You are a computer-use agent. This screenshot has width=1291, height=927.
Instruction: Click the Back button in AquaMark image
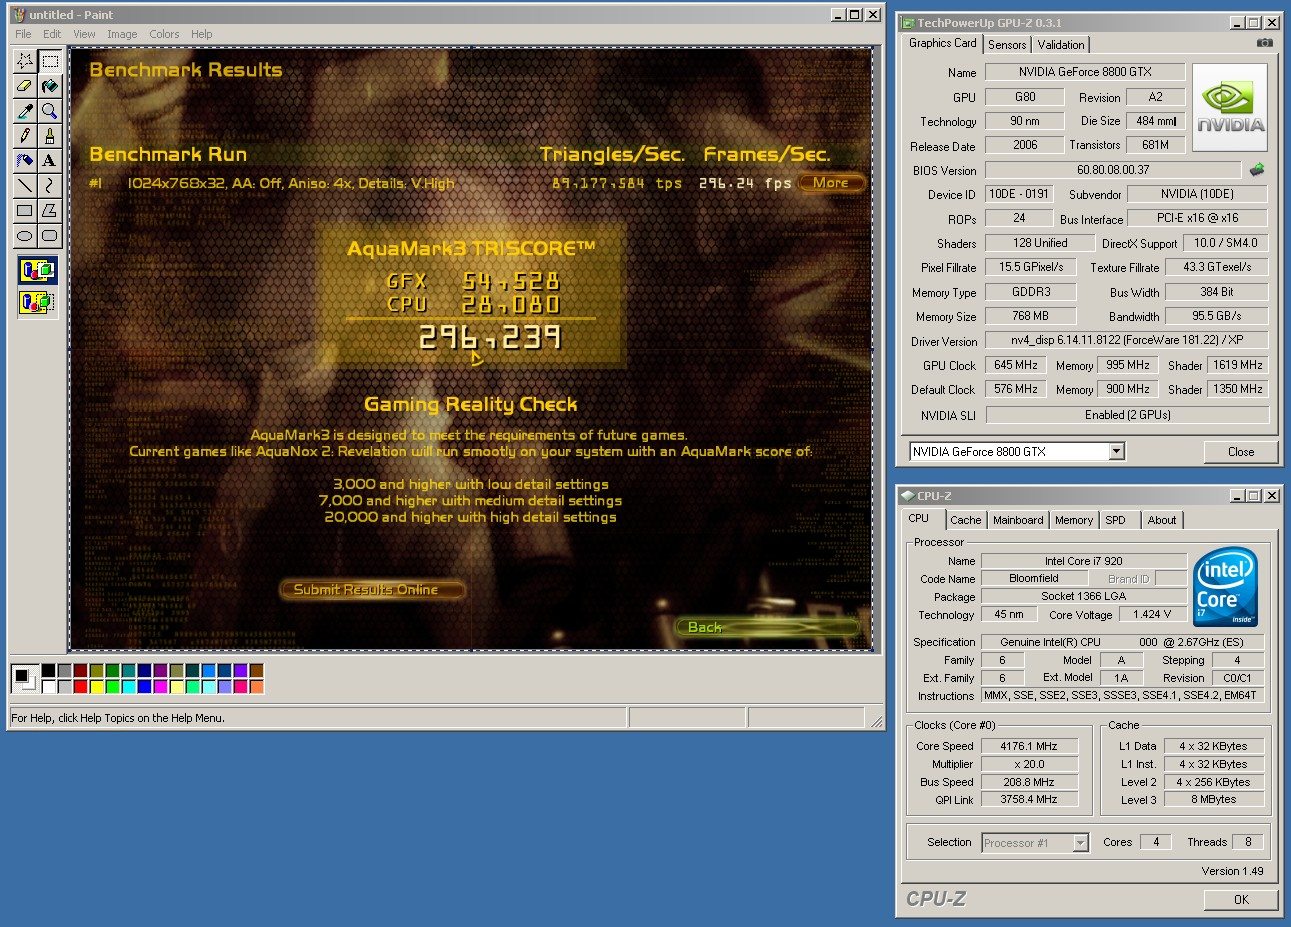tap(768, 628)
